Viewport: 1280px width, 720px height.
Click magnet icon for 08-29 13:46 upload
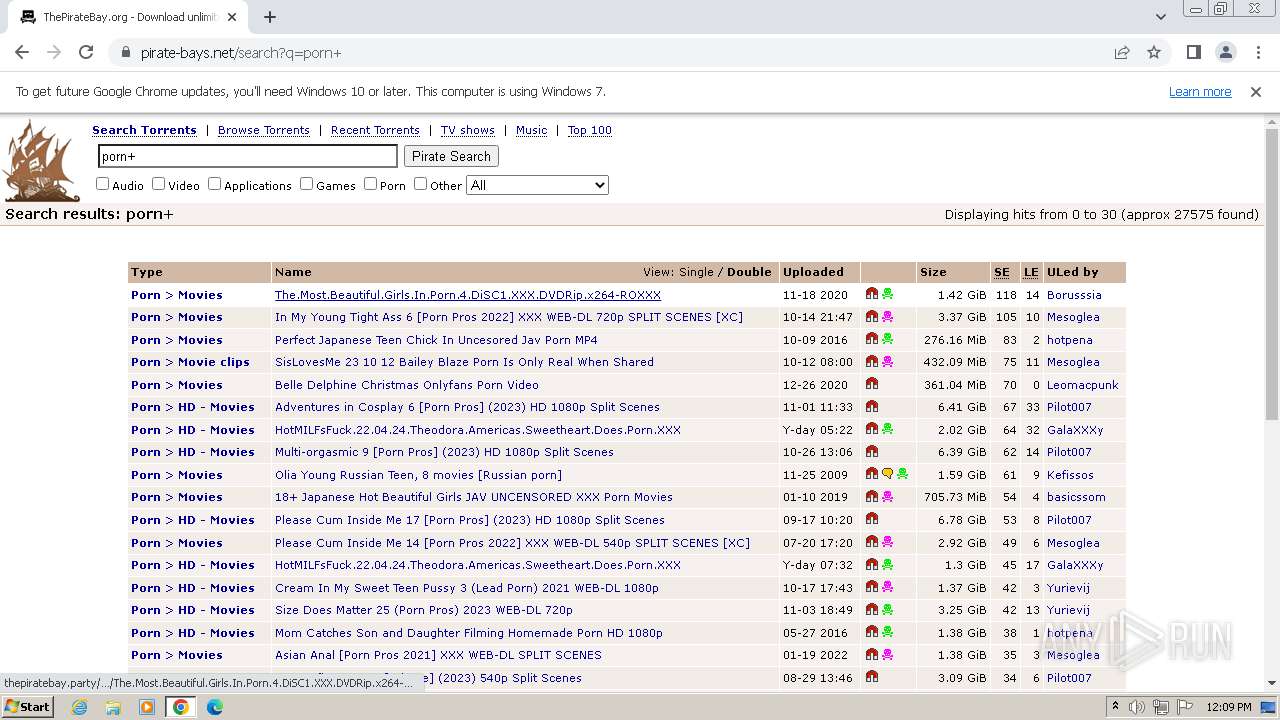point(872,678)
